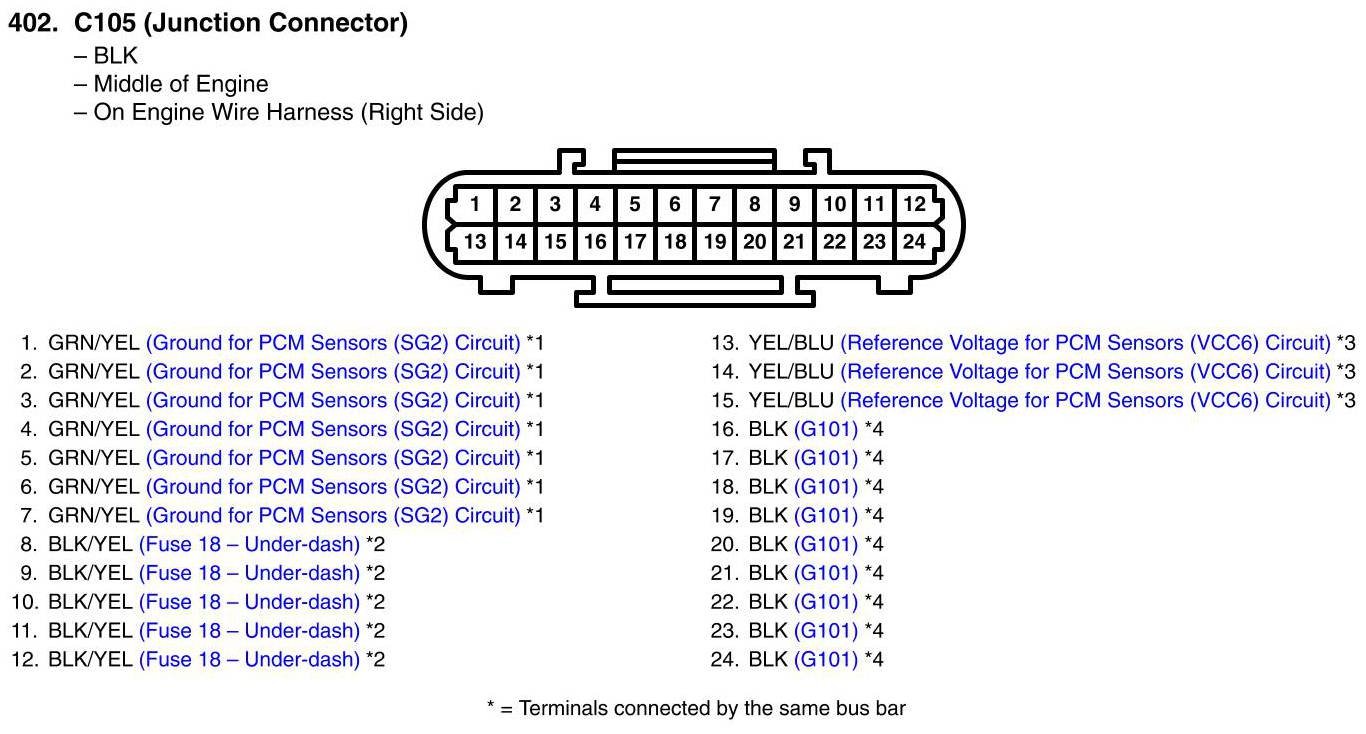Select terminal 24 cell in connector diagram

(x=914, y=241)
